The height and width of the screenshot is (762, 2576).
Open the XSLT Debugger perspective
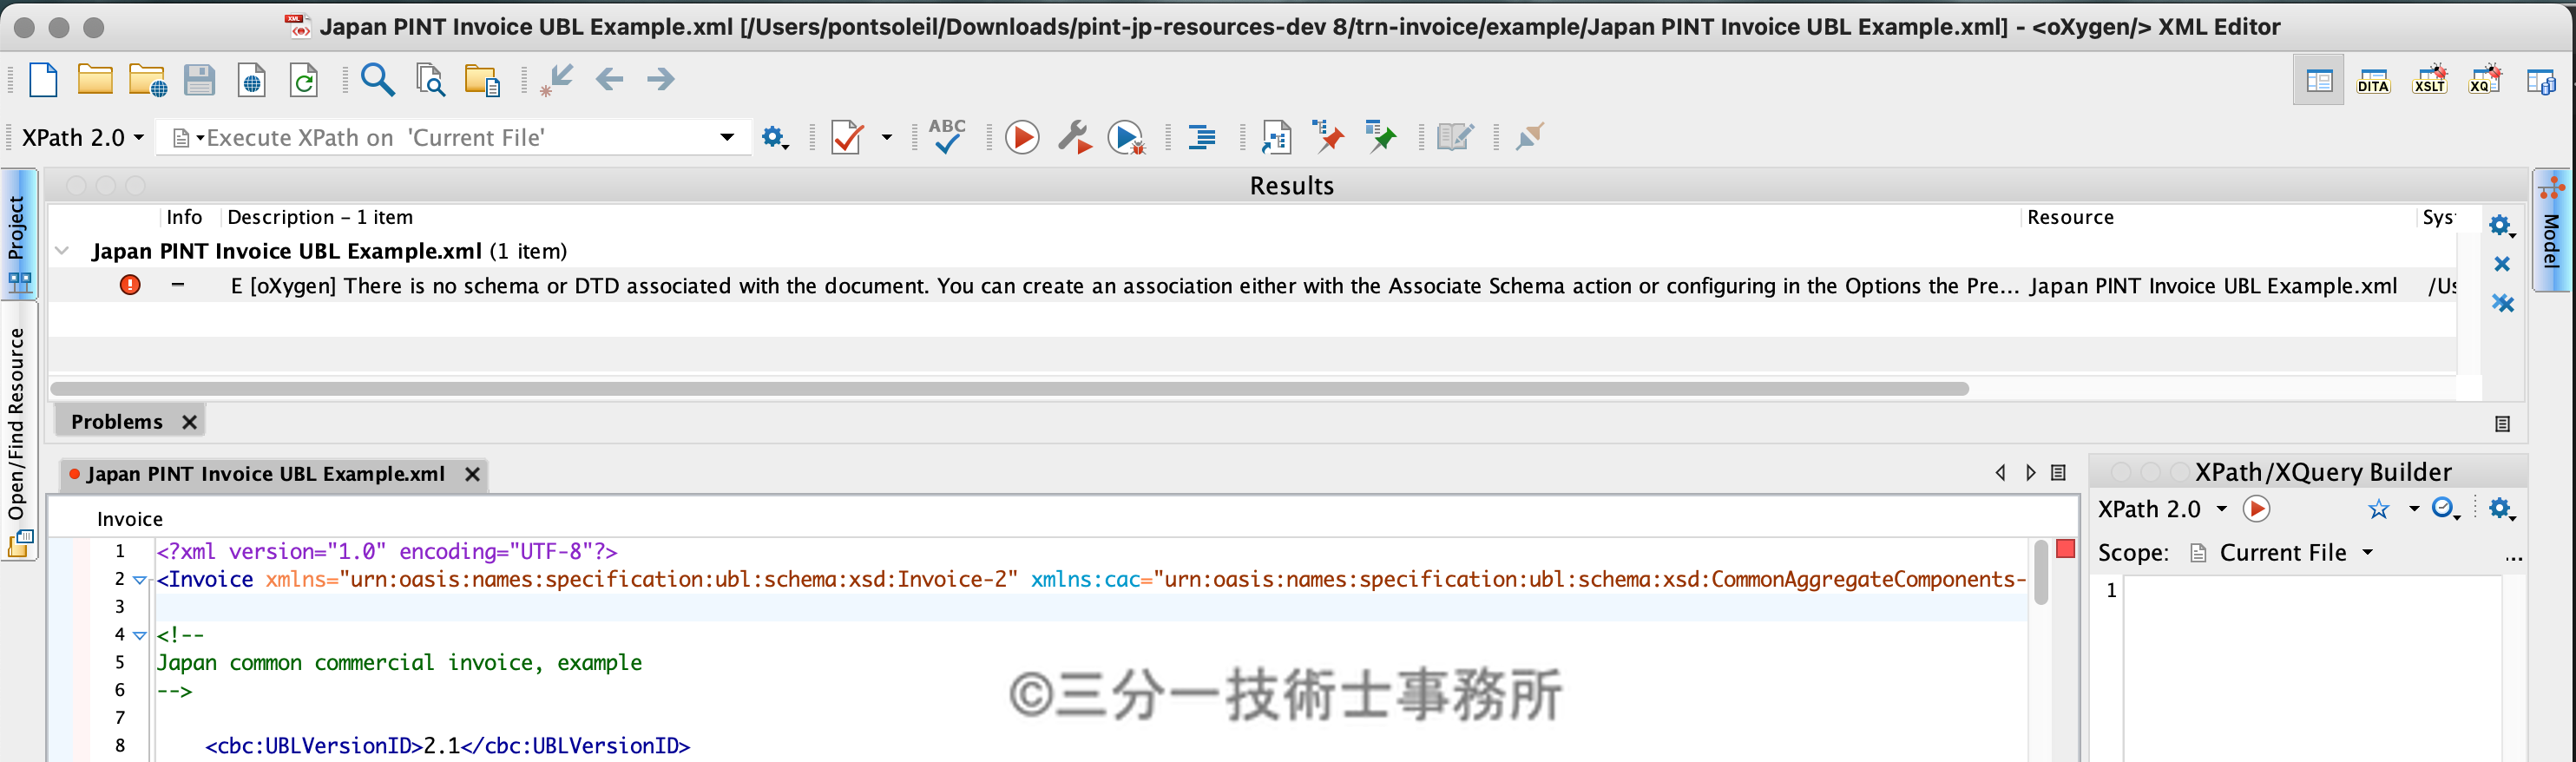point(2429,80)
